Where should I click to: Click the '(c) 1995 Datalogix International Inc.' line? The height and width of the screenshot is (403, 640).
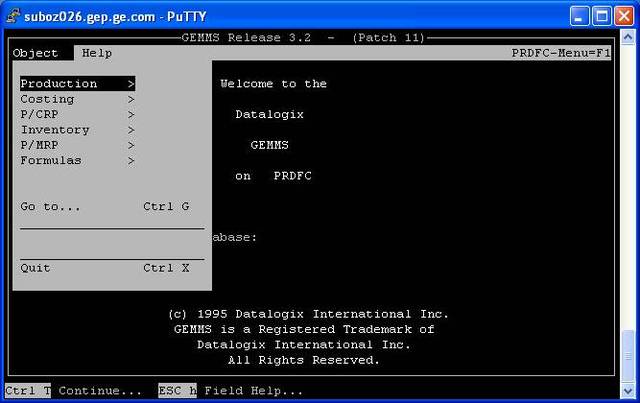coord(308,314)
